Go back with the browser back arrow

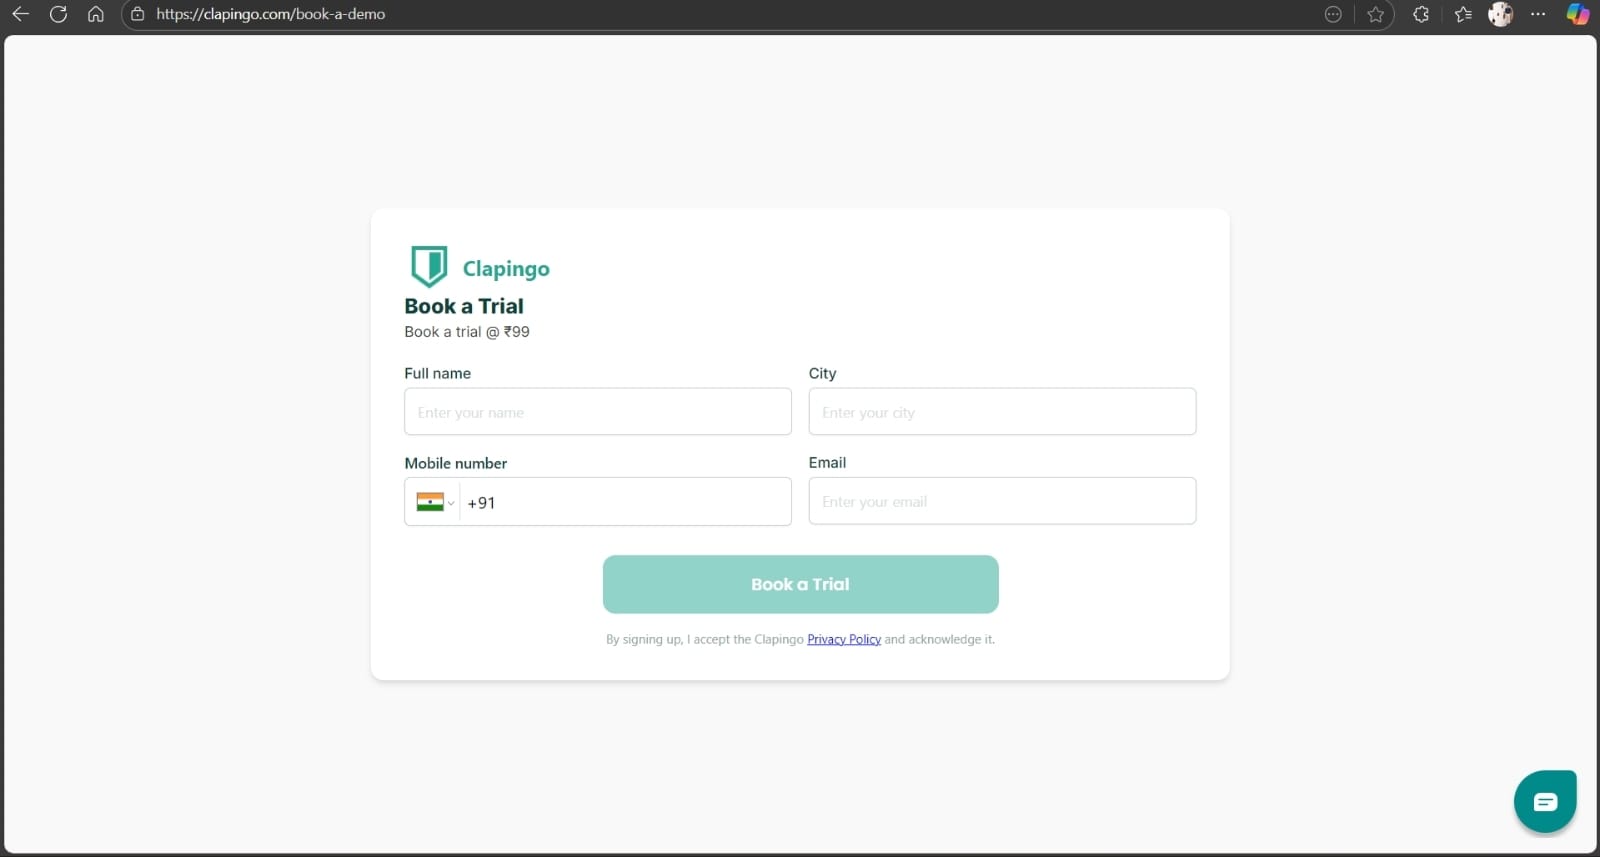20,14
